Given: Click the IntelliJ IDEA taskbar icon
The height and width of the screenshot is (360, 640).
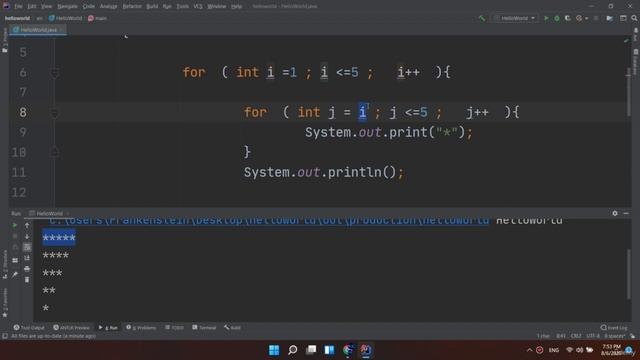Looking at the screenshot, I should coord(366,350).
